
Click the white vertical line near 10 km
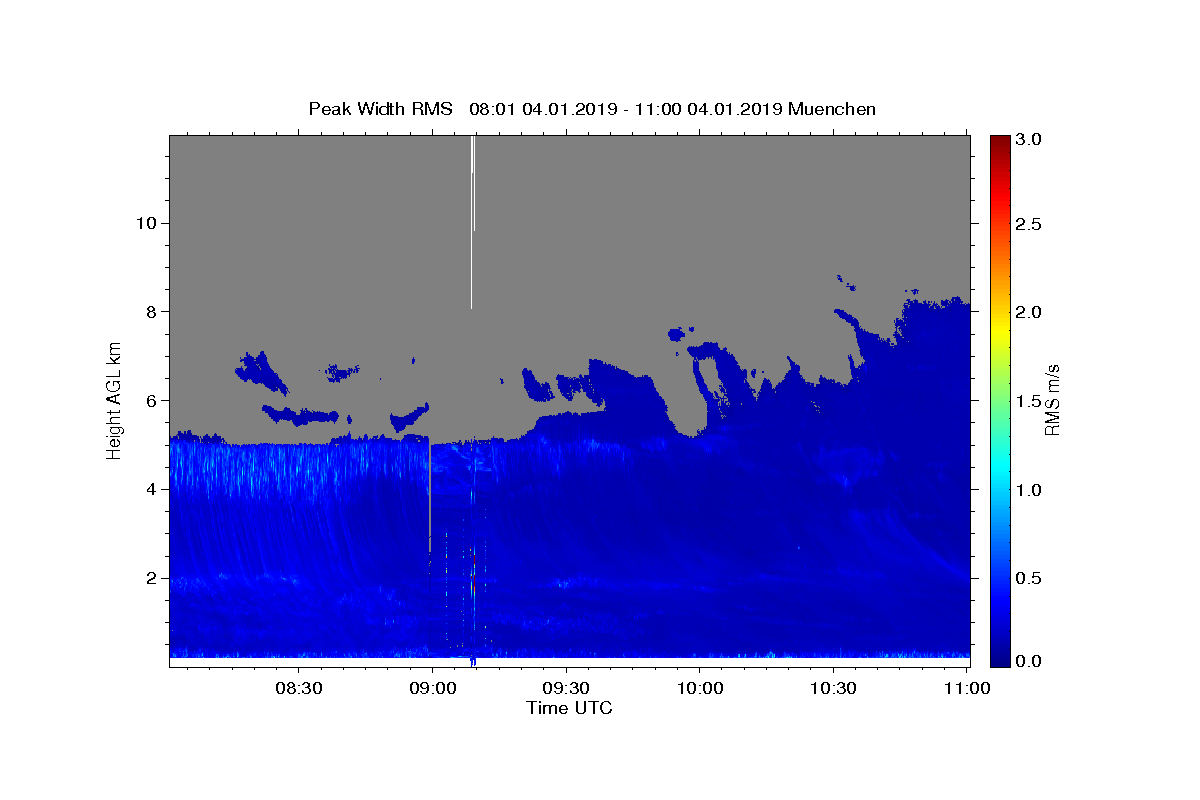click(x=472, y=222)
